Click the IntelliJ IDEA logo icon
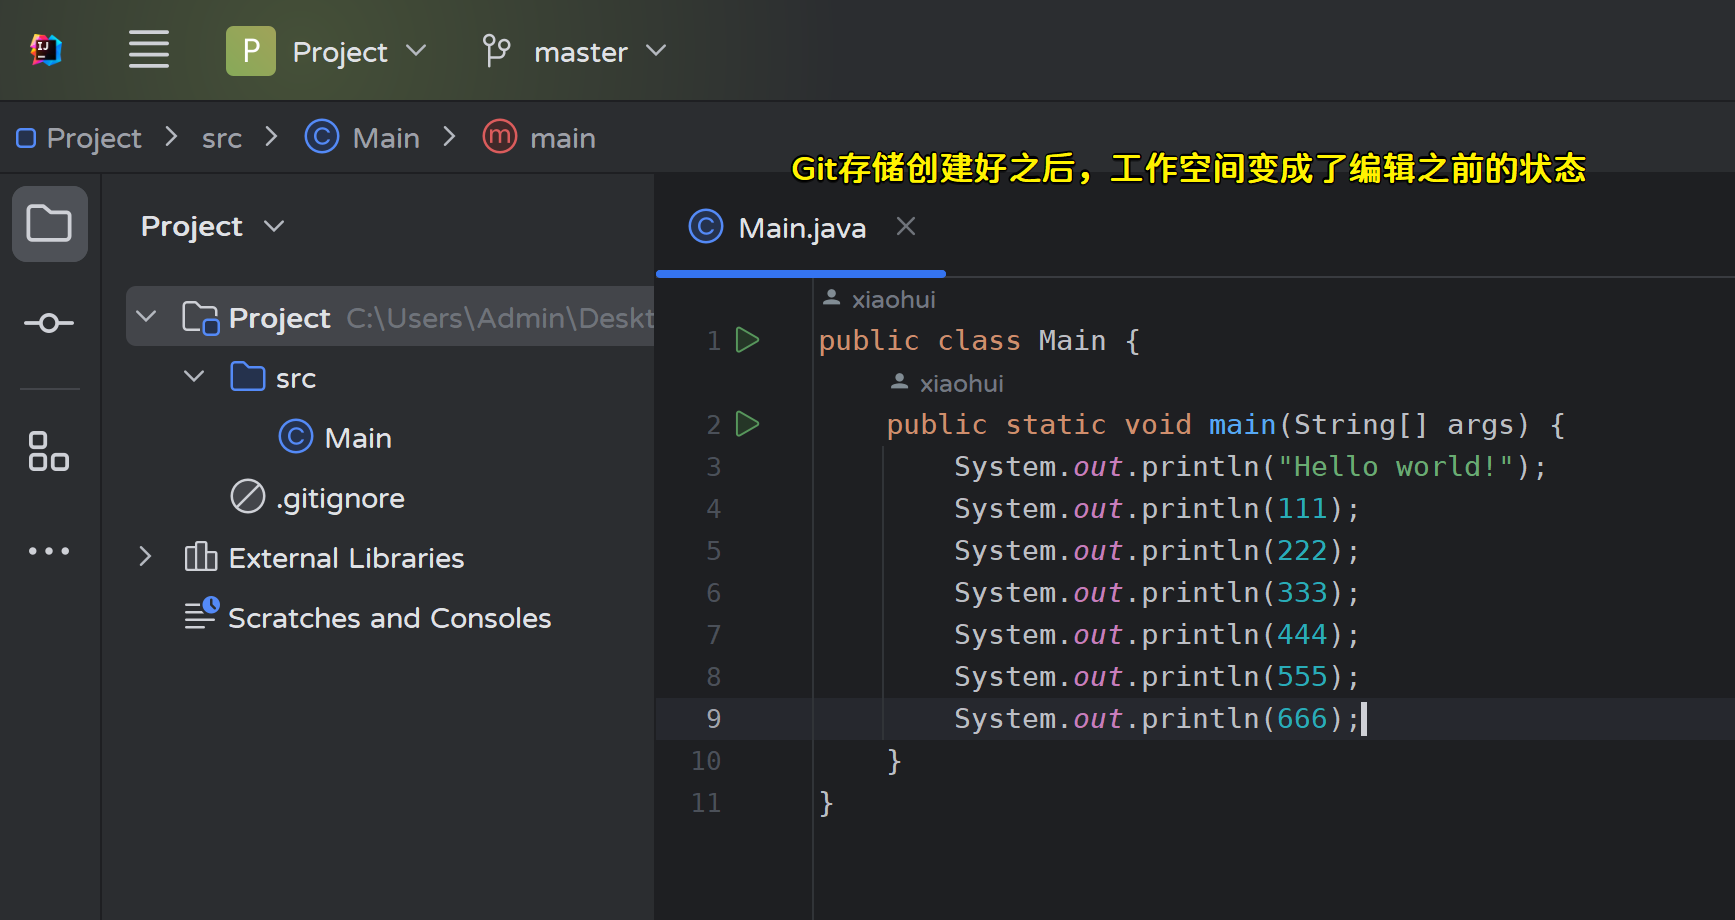Viewport: 1735px width, 920px height. [46, 49]
